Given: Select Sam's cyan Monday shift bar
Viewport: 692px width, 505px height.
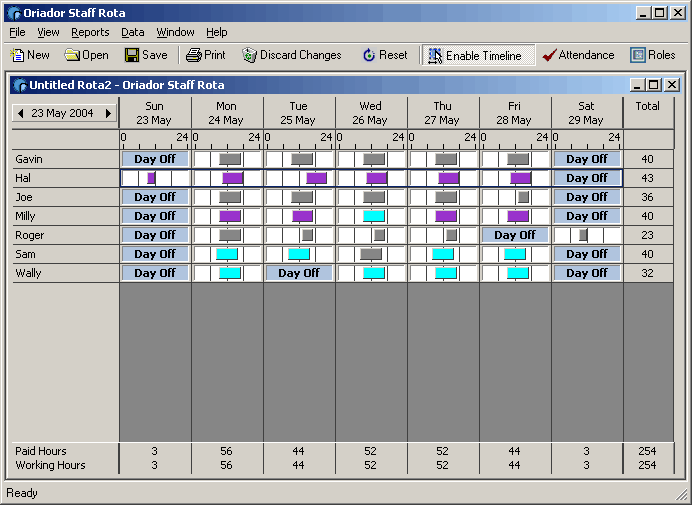Looking at the screenshot, I should coord(227,254).
